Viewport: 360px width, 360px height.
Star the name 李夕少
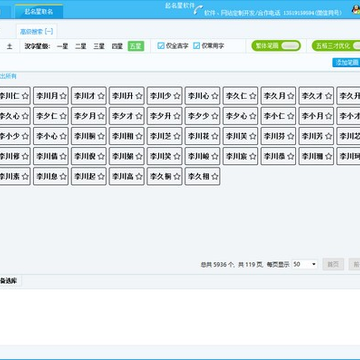[x=215, y=116]
